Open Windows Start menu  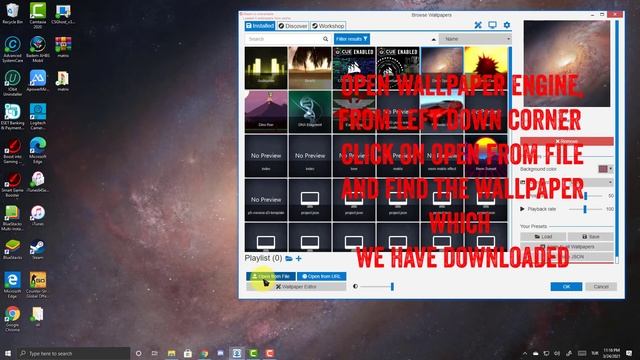(7, 353)
